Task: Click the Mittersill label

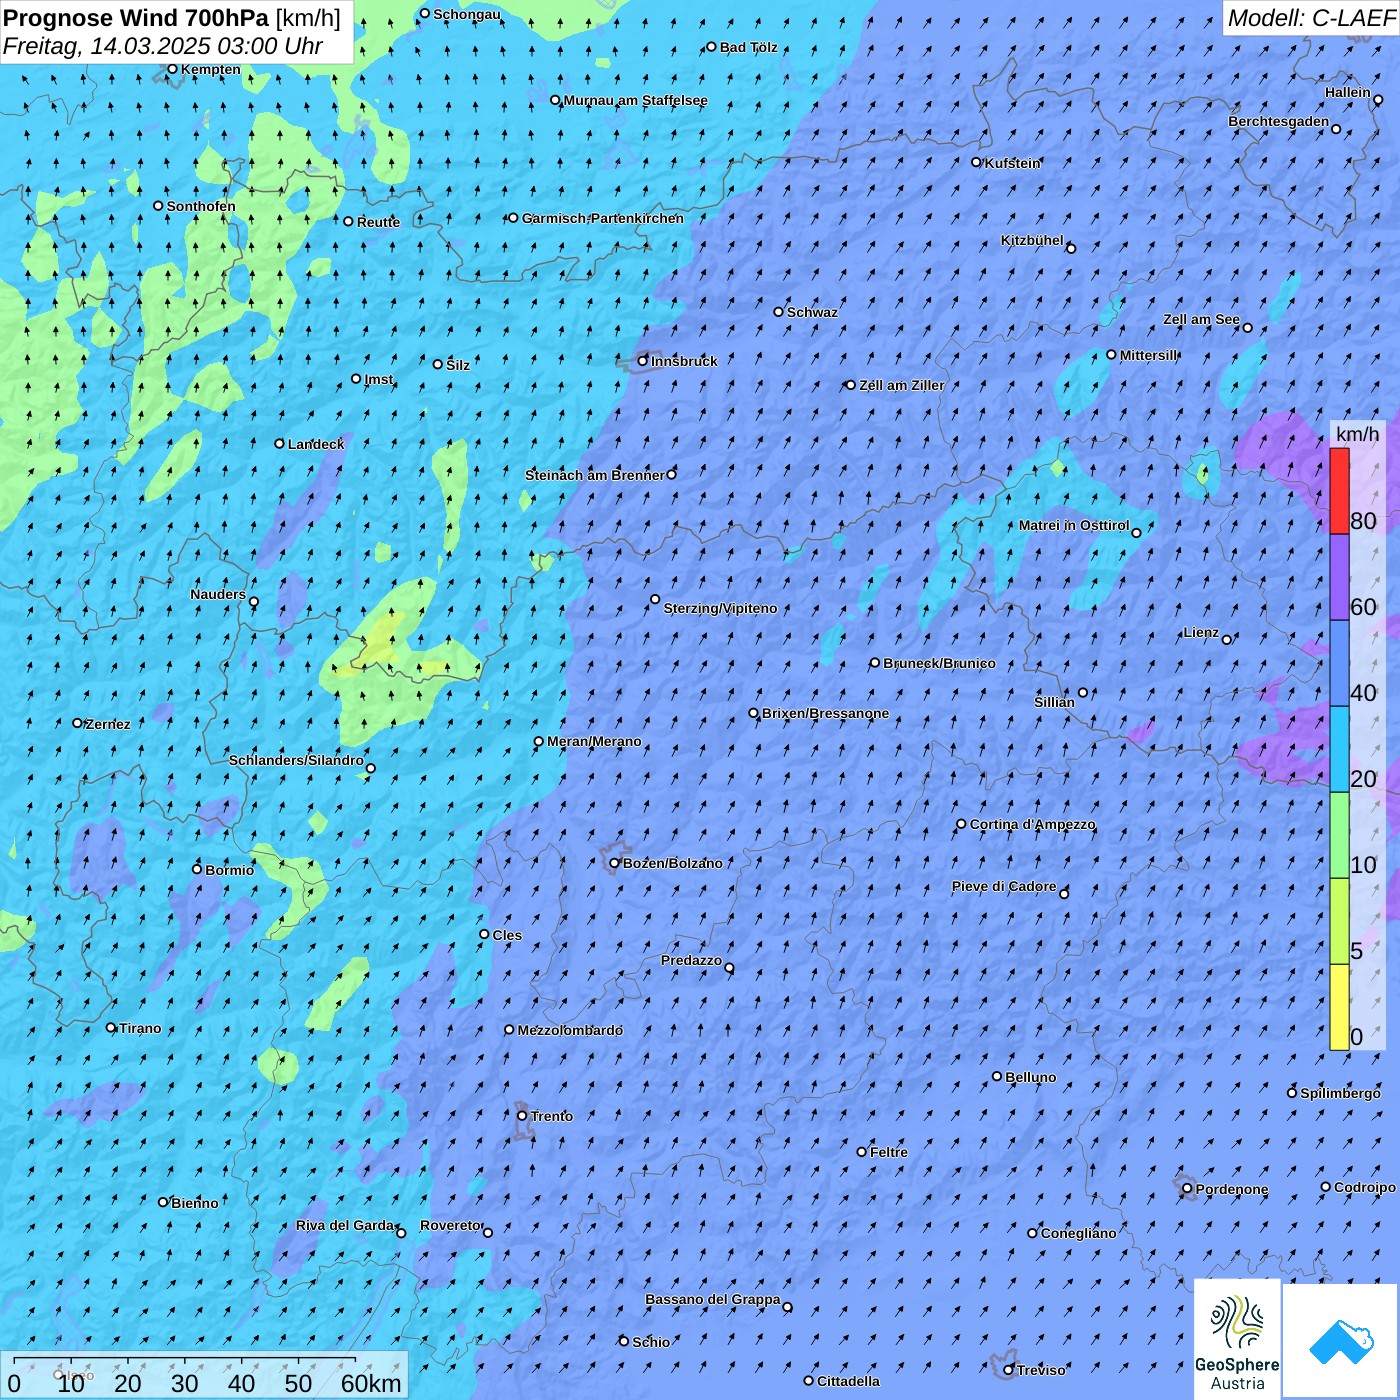Action: pos(1149,355)
